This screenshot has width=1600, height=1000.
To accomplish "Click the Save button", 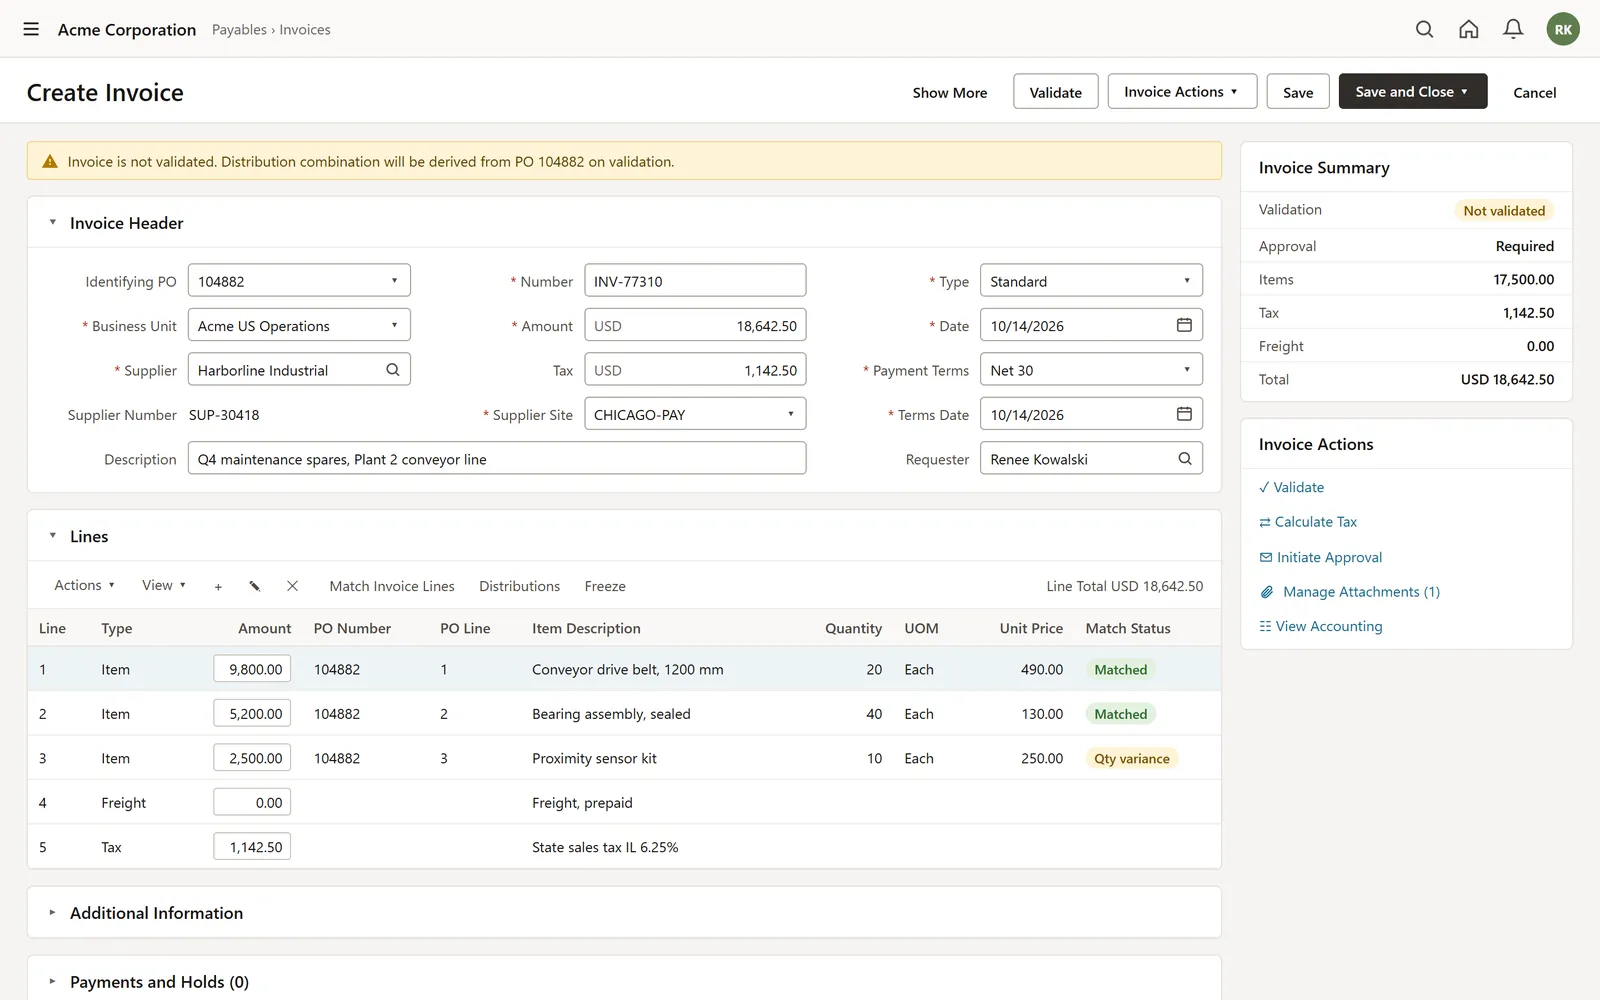I will (1298, 91).
